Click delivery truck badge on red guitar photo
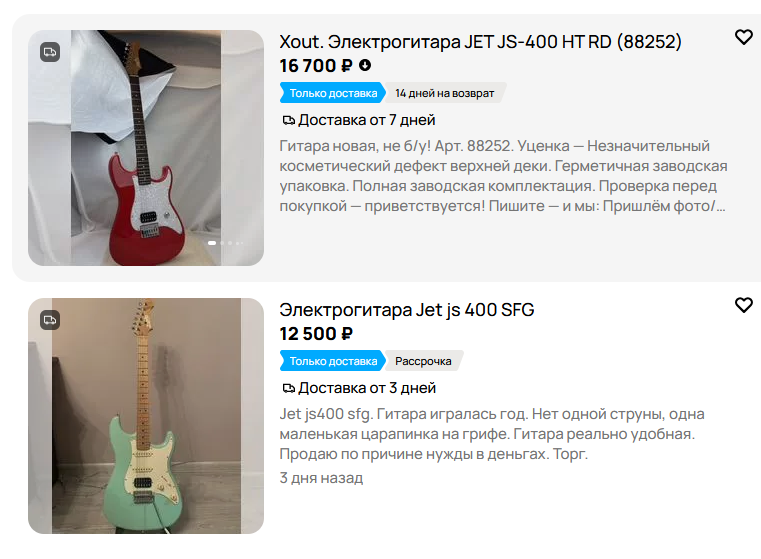This screenshot has width=761, height=559. 50,52
